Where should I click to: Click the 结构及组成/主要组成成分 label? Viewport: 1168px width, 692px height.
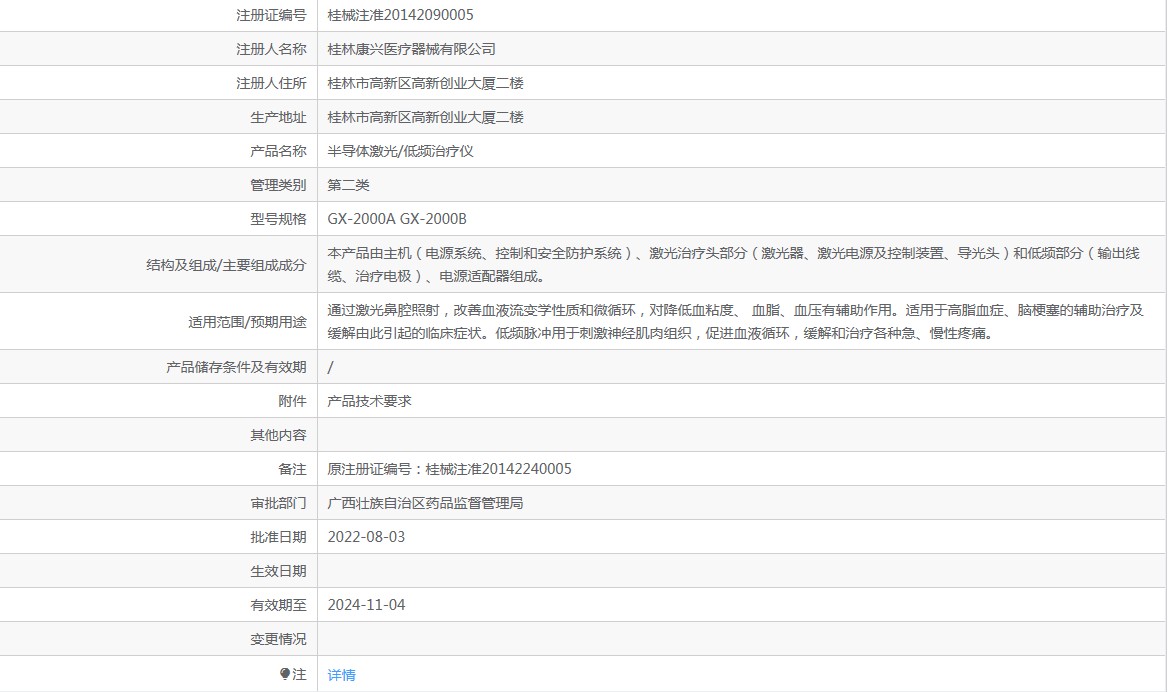tap(226, 265)
